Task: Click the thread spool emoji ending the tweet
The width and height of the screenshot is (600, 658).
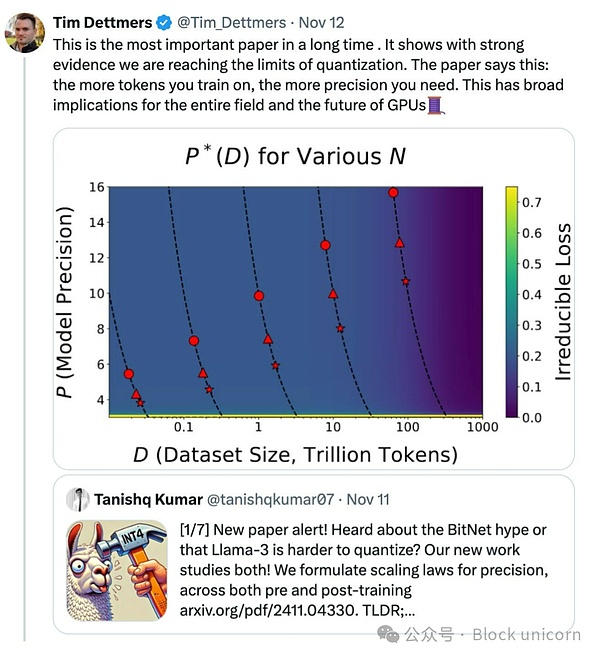Action: [435, 104]
